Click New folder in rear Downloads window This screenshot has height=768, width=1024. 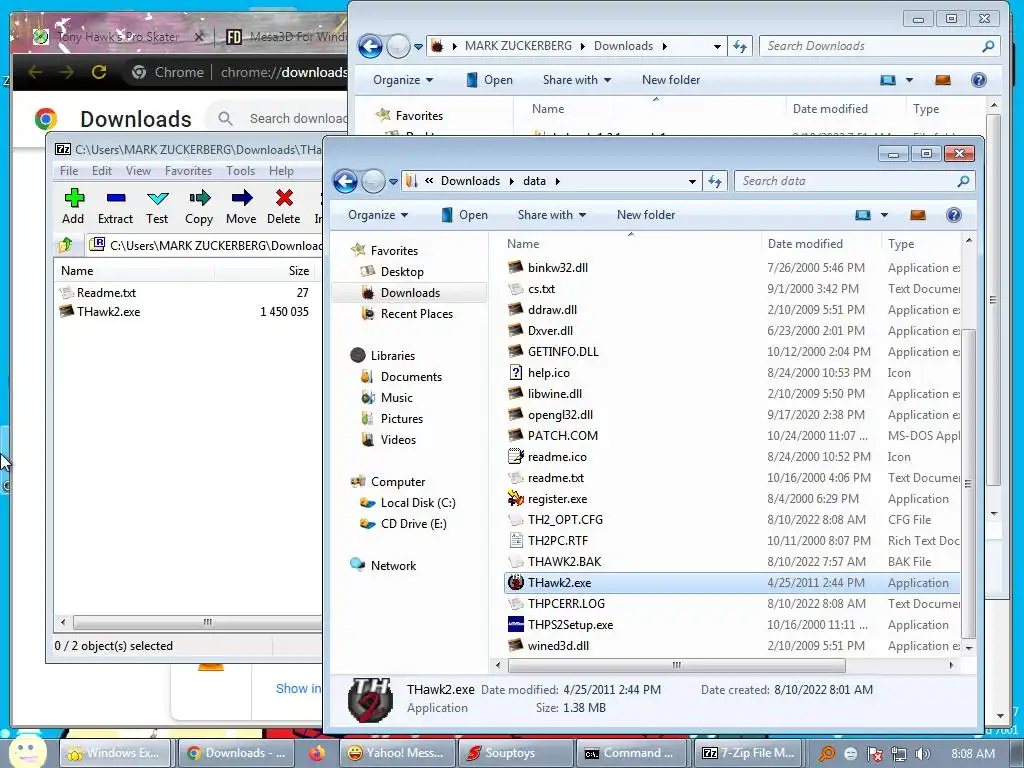pyautogui.click(x=671, y=80)
